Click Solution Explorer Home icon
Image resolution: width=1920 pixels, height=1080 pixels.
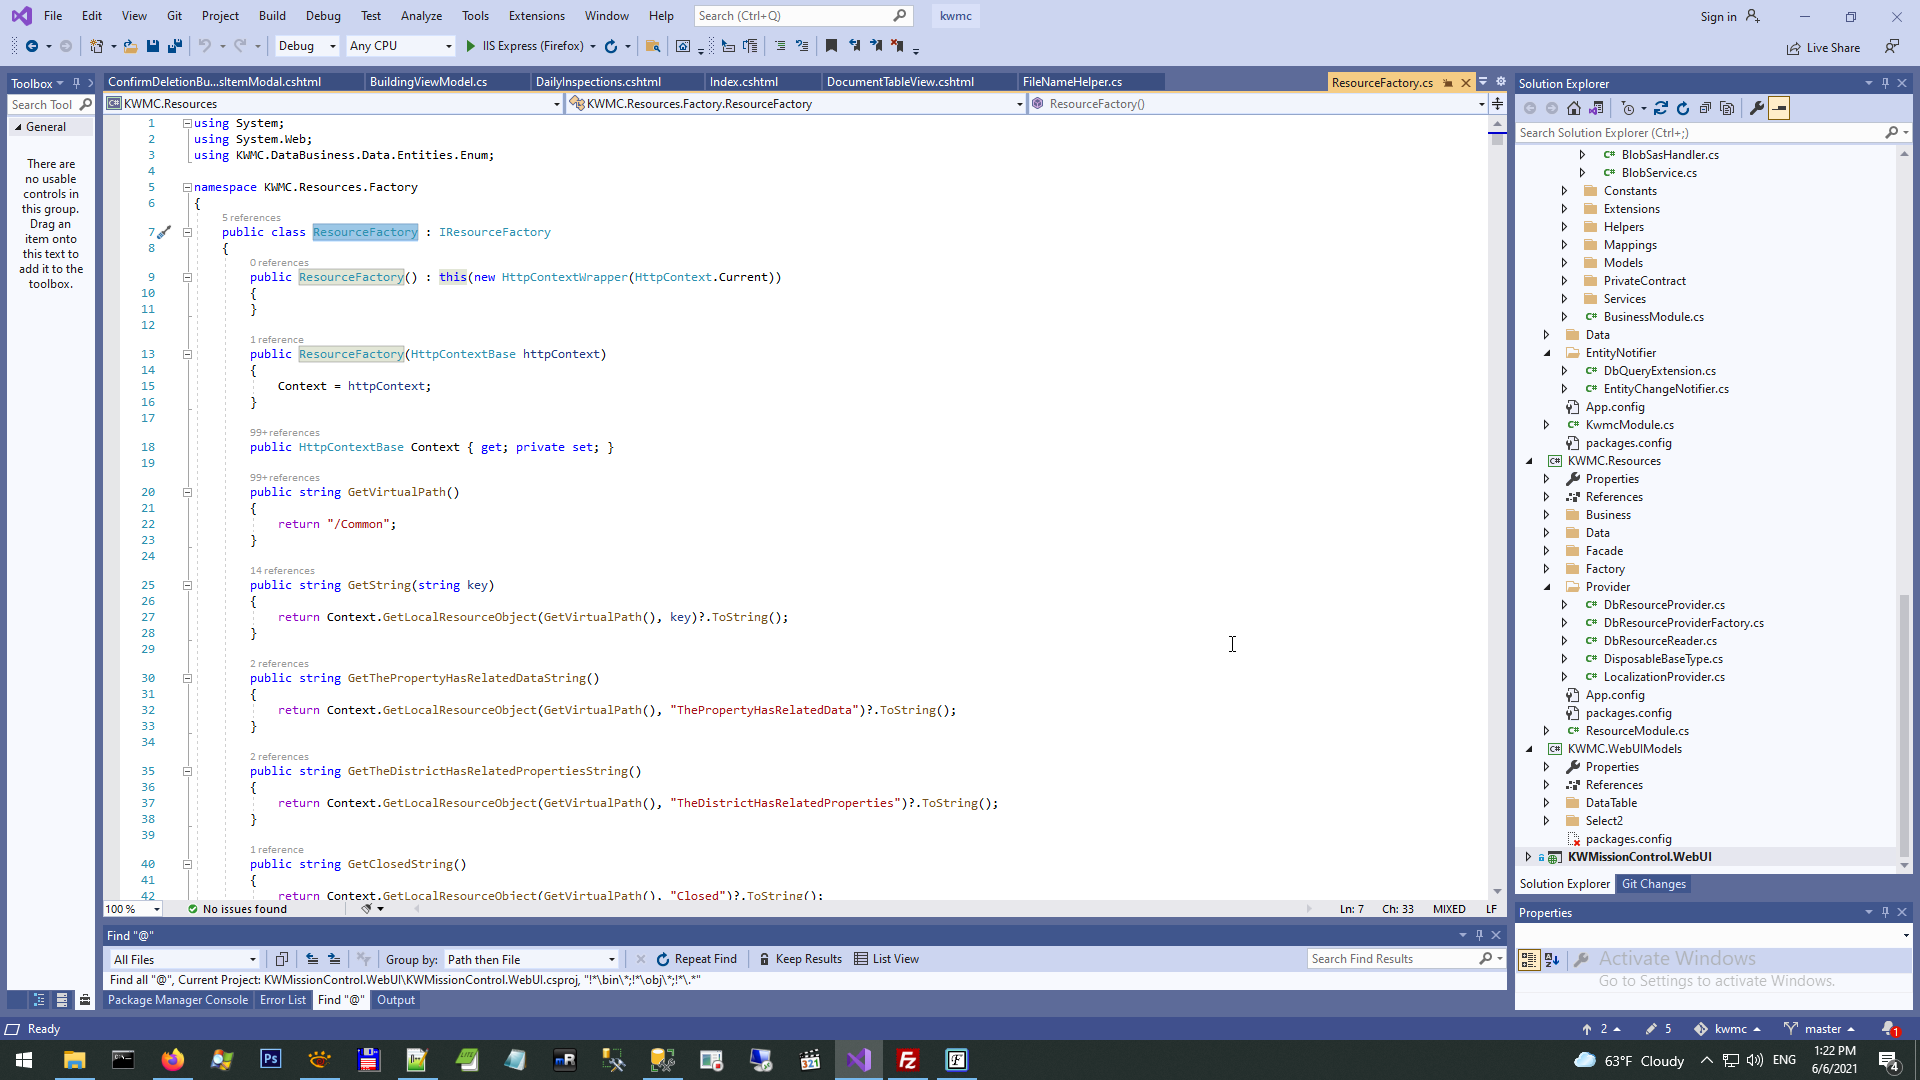pyautogui.click(x=1574, y=108)
